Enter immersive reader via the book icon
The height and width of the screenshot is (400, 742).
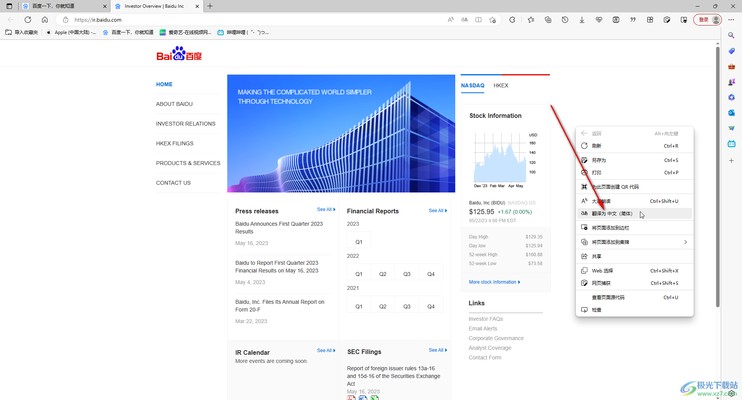(x=478, y=20)
